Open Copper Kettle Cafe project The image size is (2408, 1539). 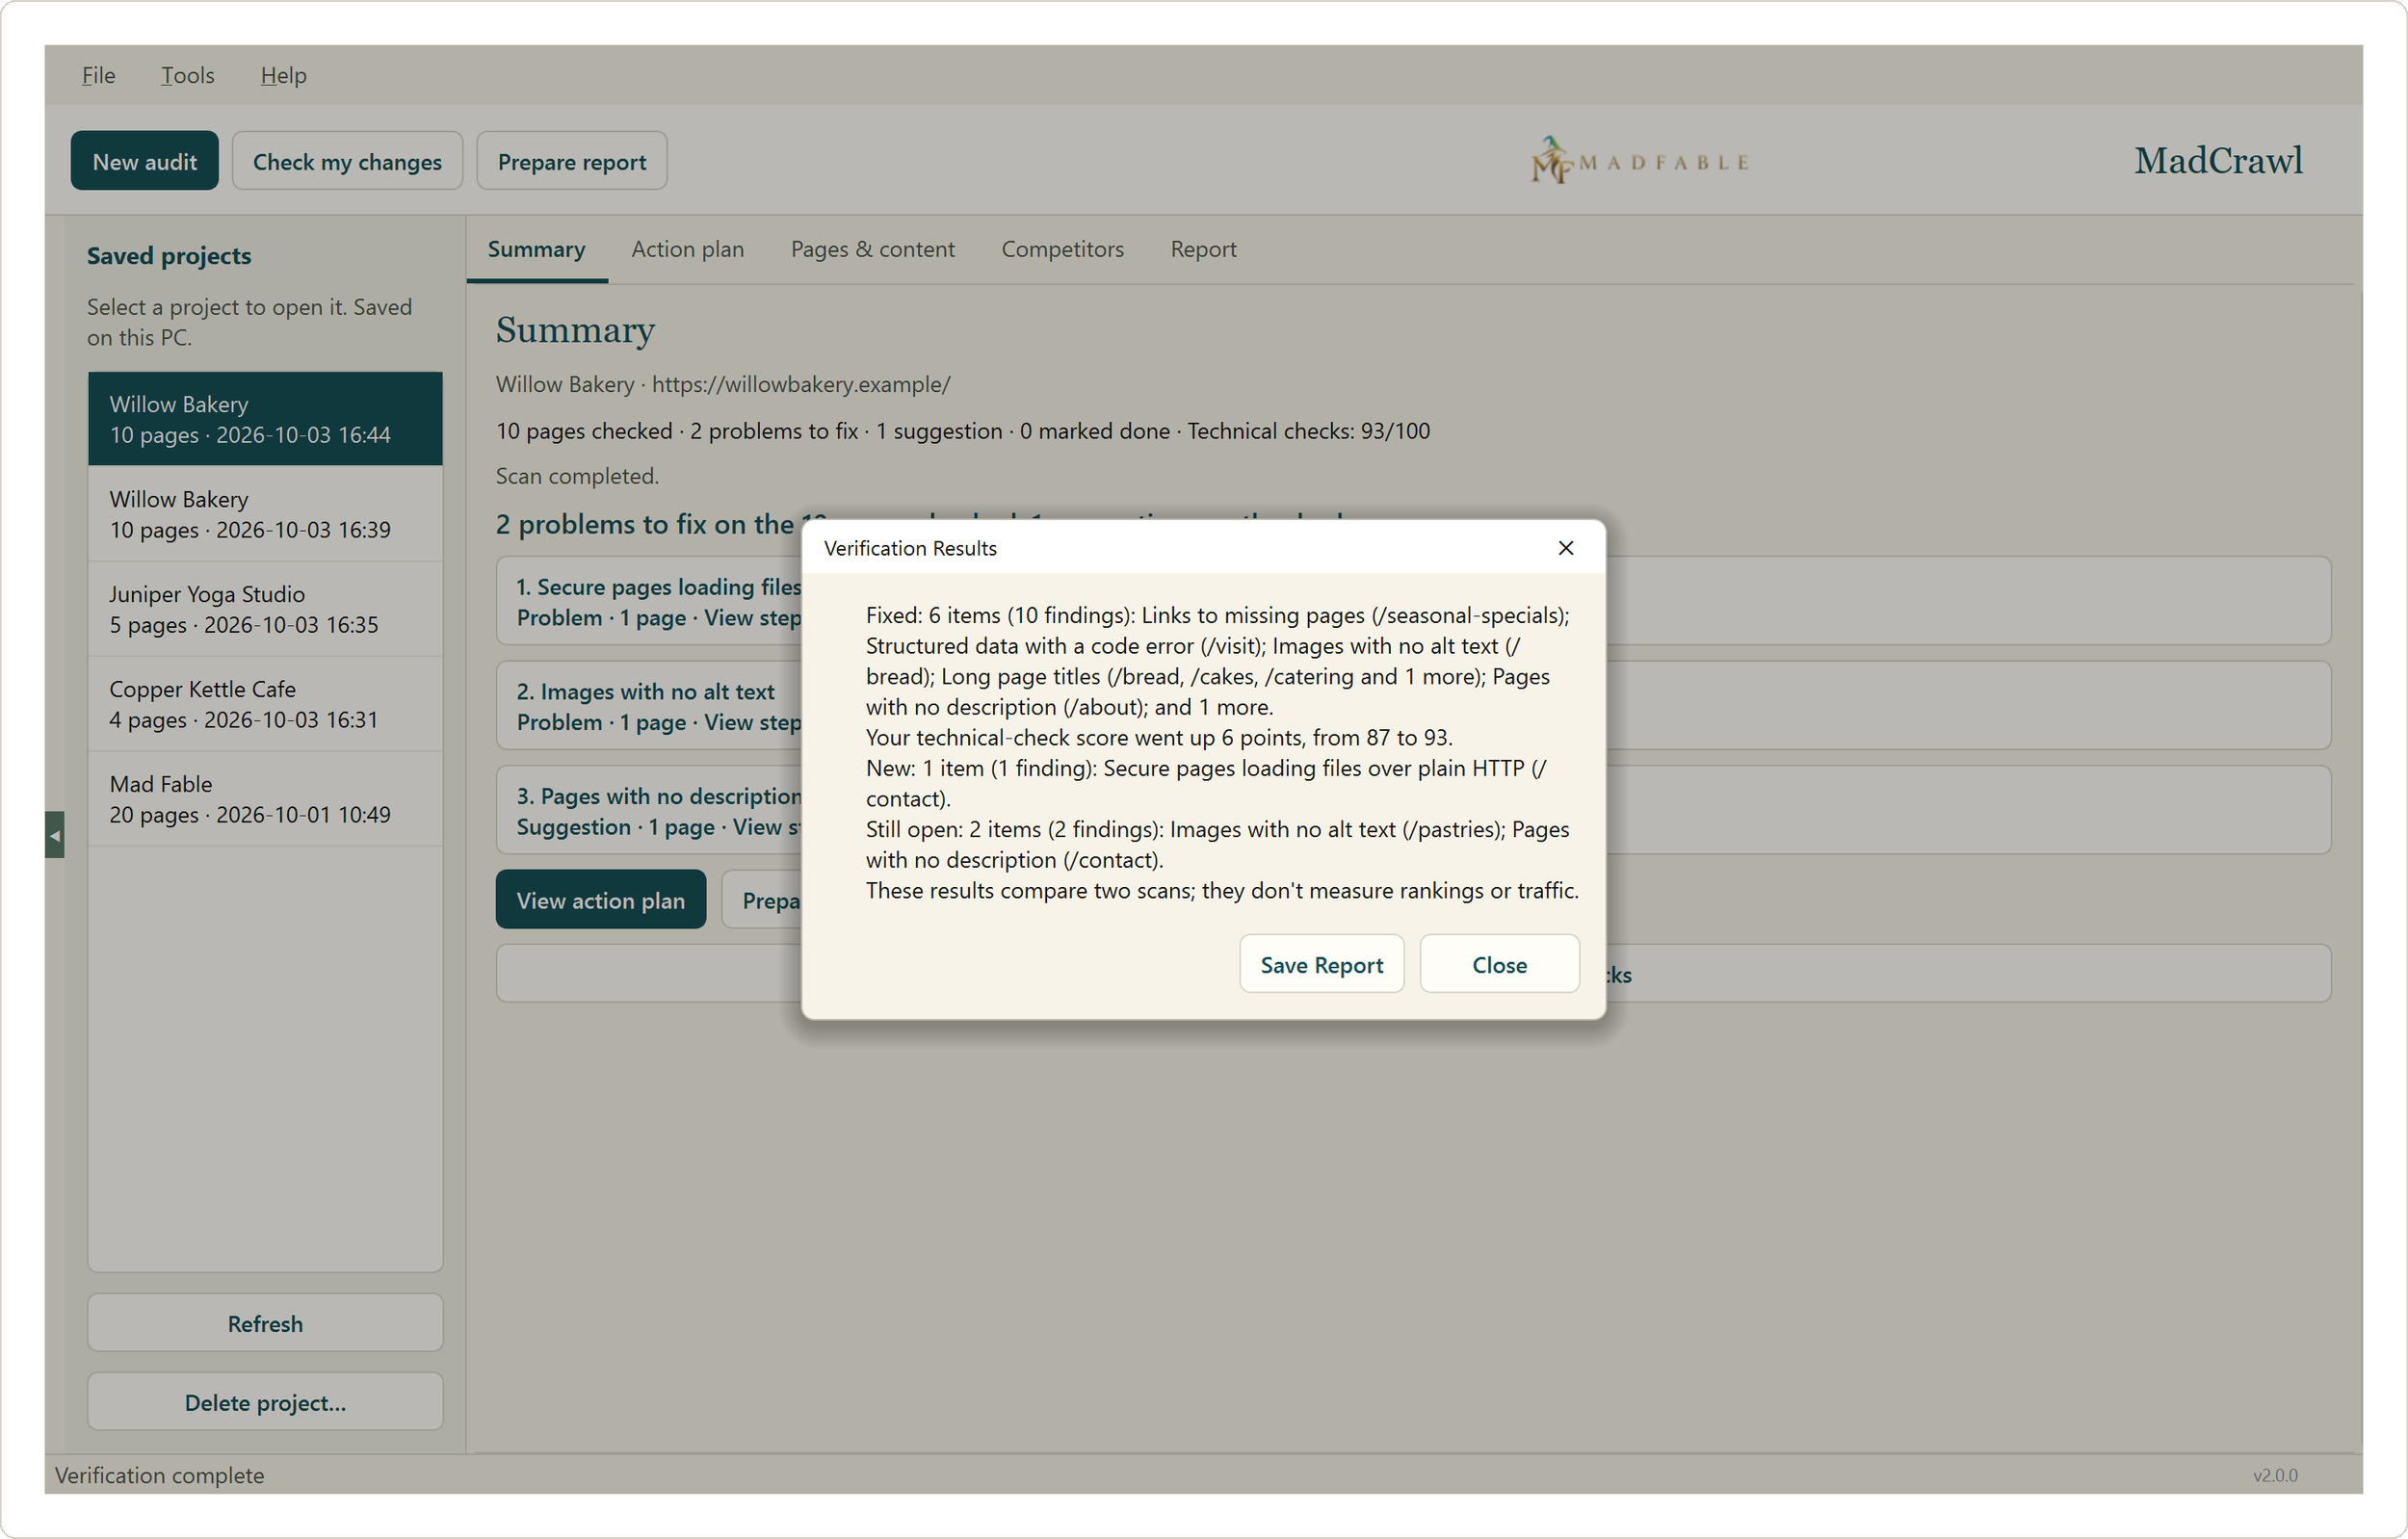(x=265, y=704)
